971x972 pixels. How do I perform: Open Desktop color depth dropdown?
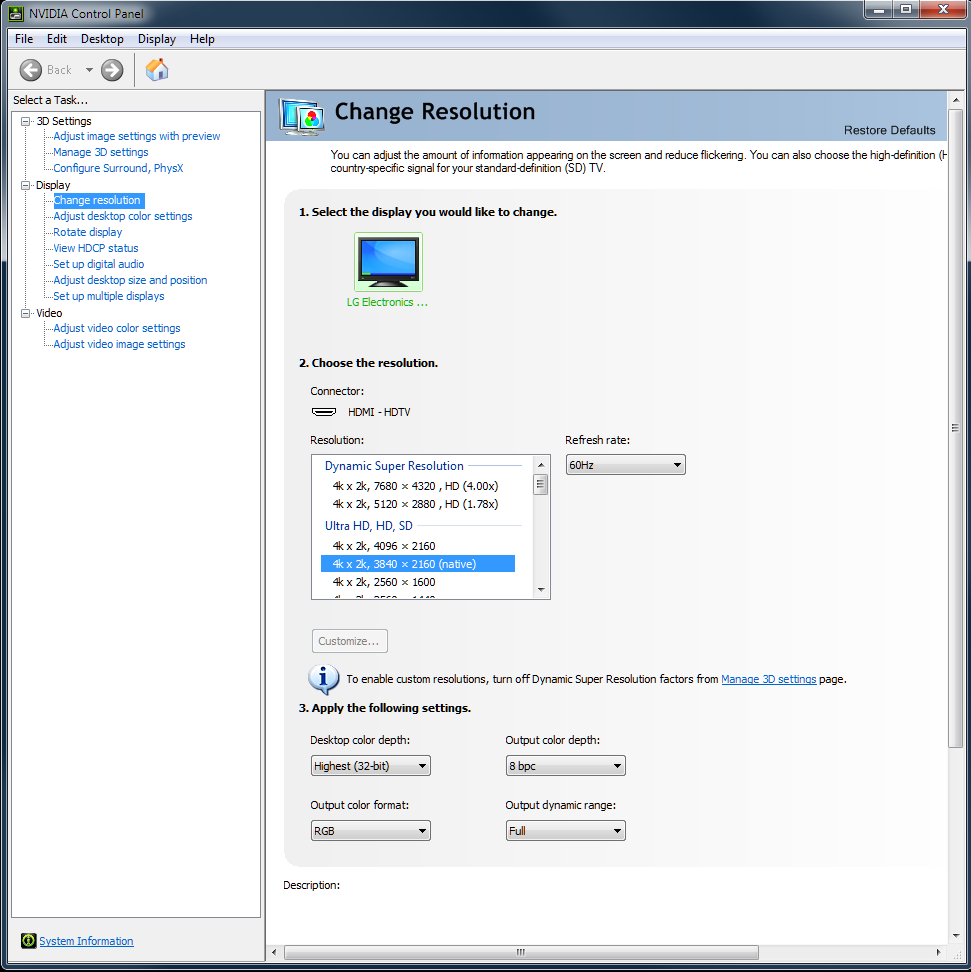[370, 766]
